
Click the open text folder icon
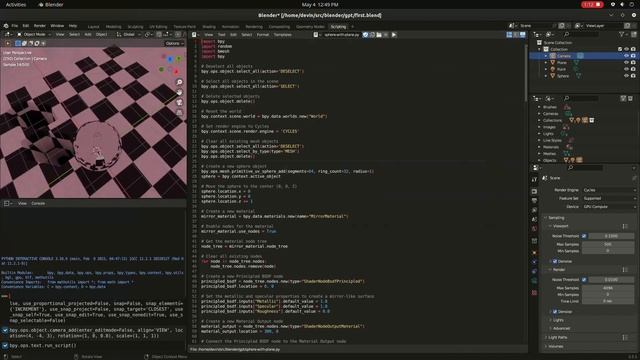tap(379, 35)
